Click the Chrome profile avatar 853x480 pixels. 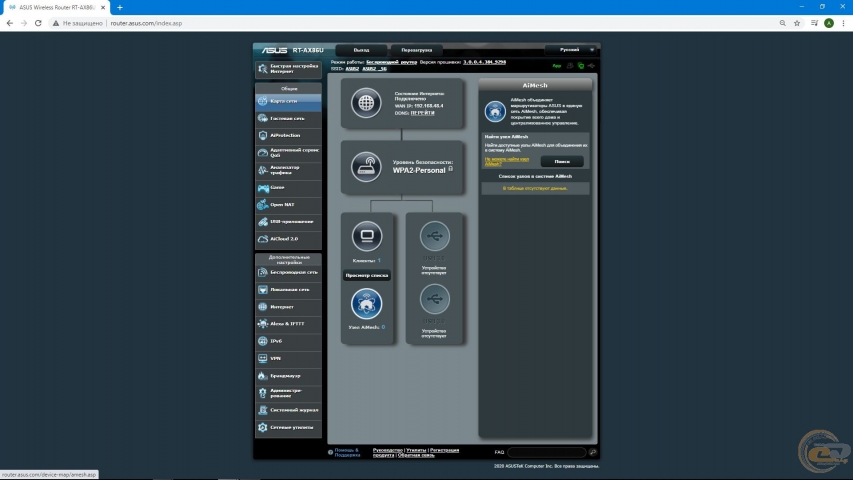[829, 23]
